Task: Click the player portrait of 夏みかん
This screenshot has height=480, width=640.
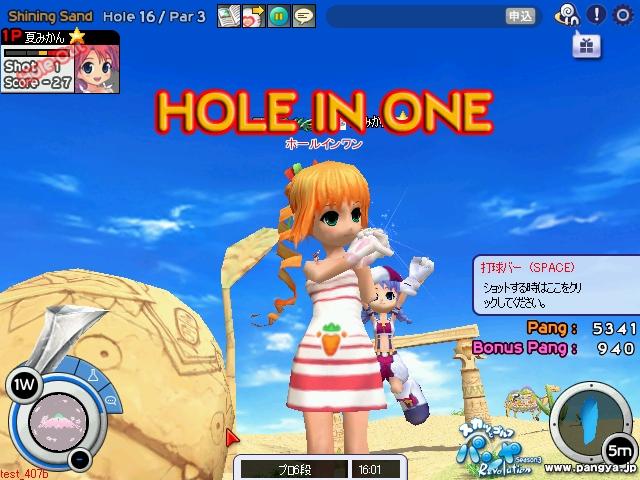Action: click(97, 69)
